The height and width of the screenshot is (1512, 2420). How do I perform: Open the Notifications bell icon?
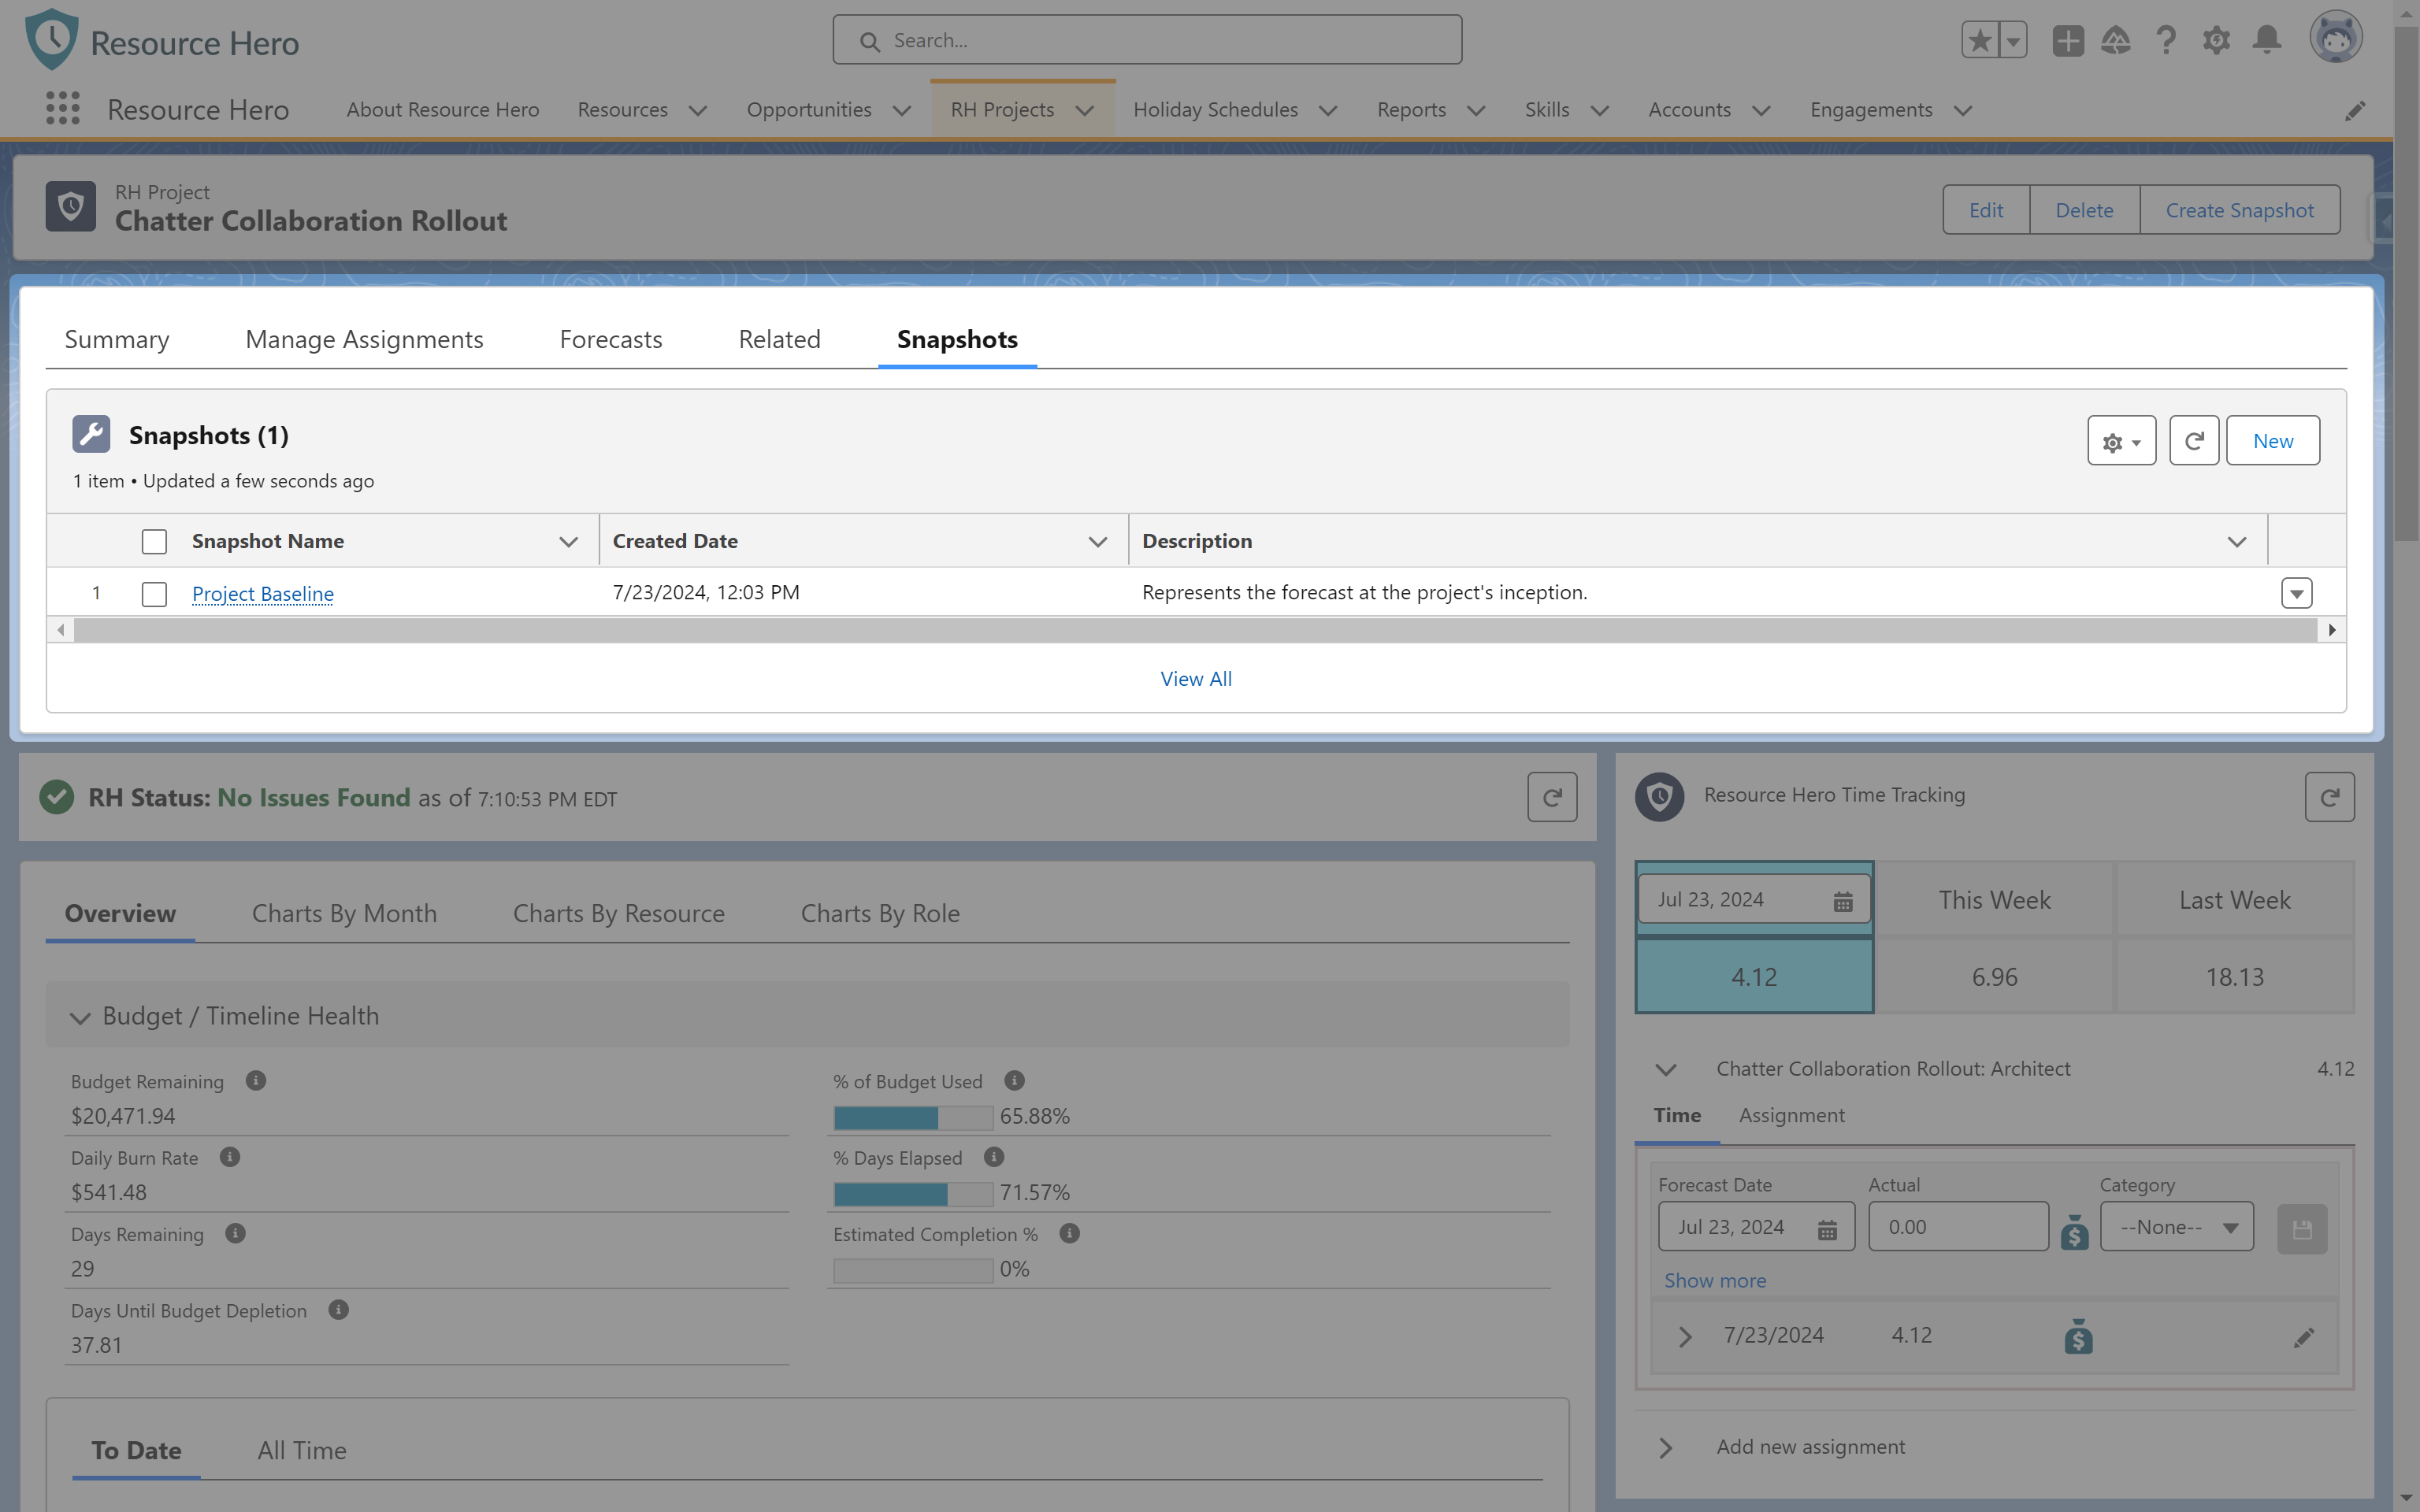point(2267,41)
